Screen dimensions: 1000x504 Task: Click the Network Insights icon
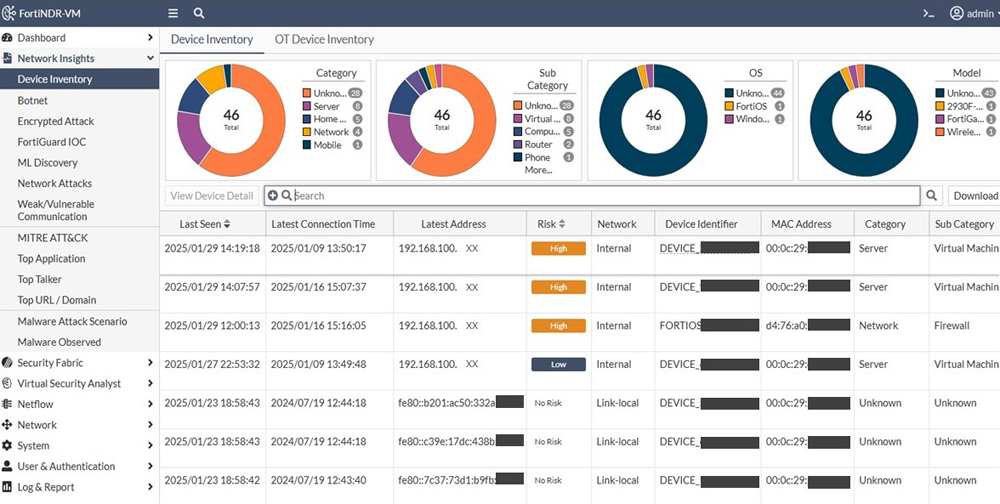point(7,58)
